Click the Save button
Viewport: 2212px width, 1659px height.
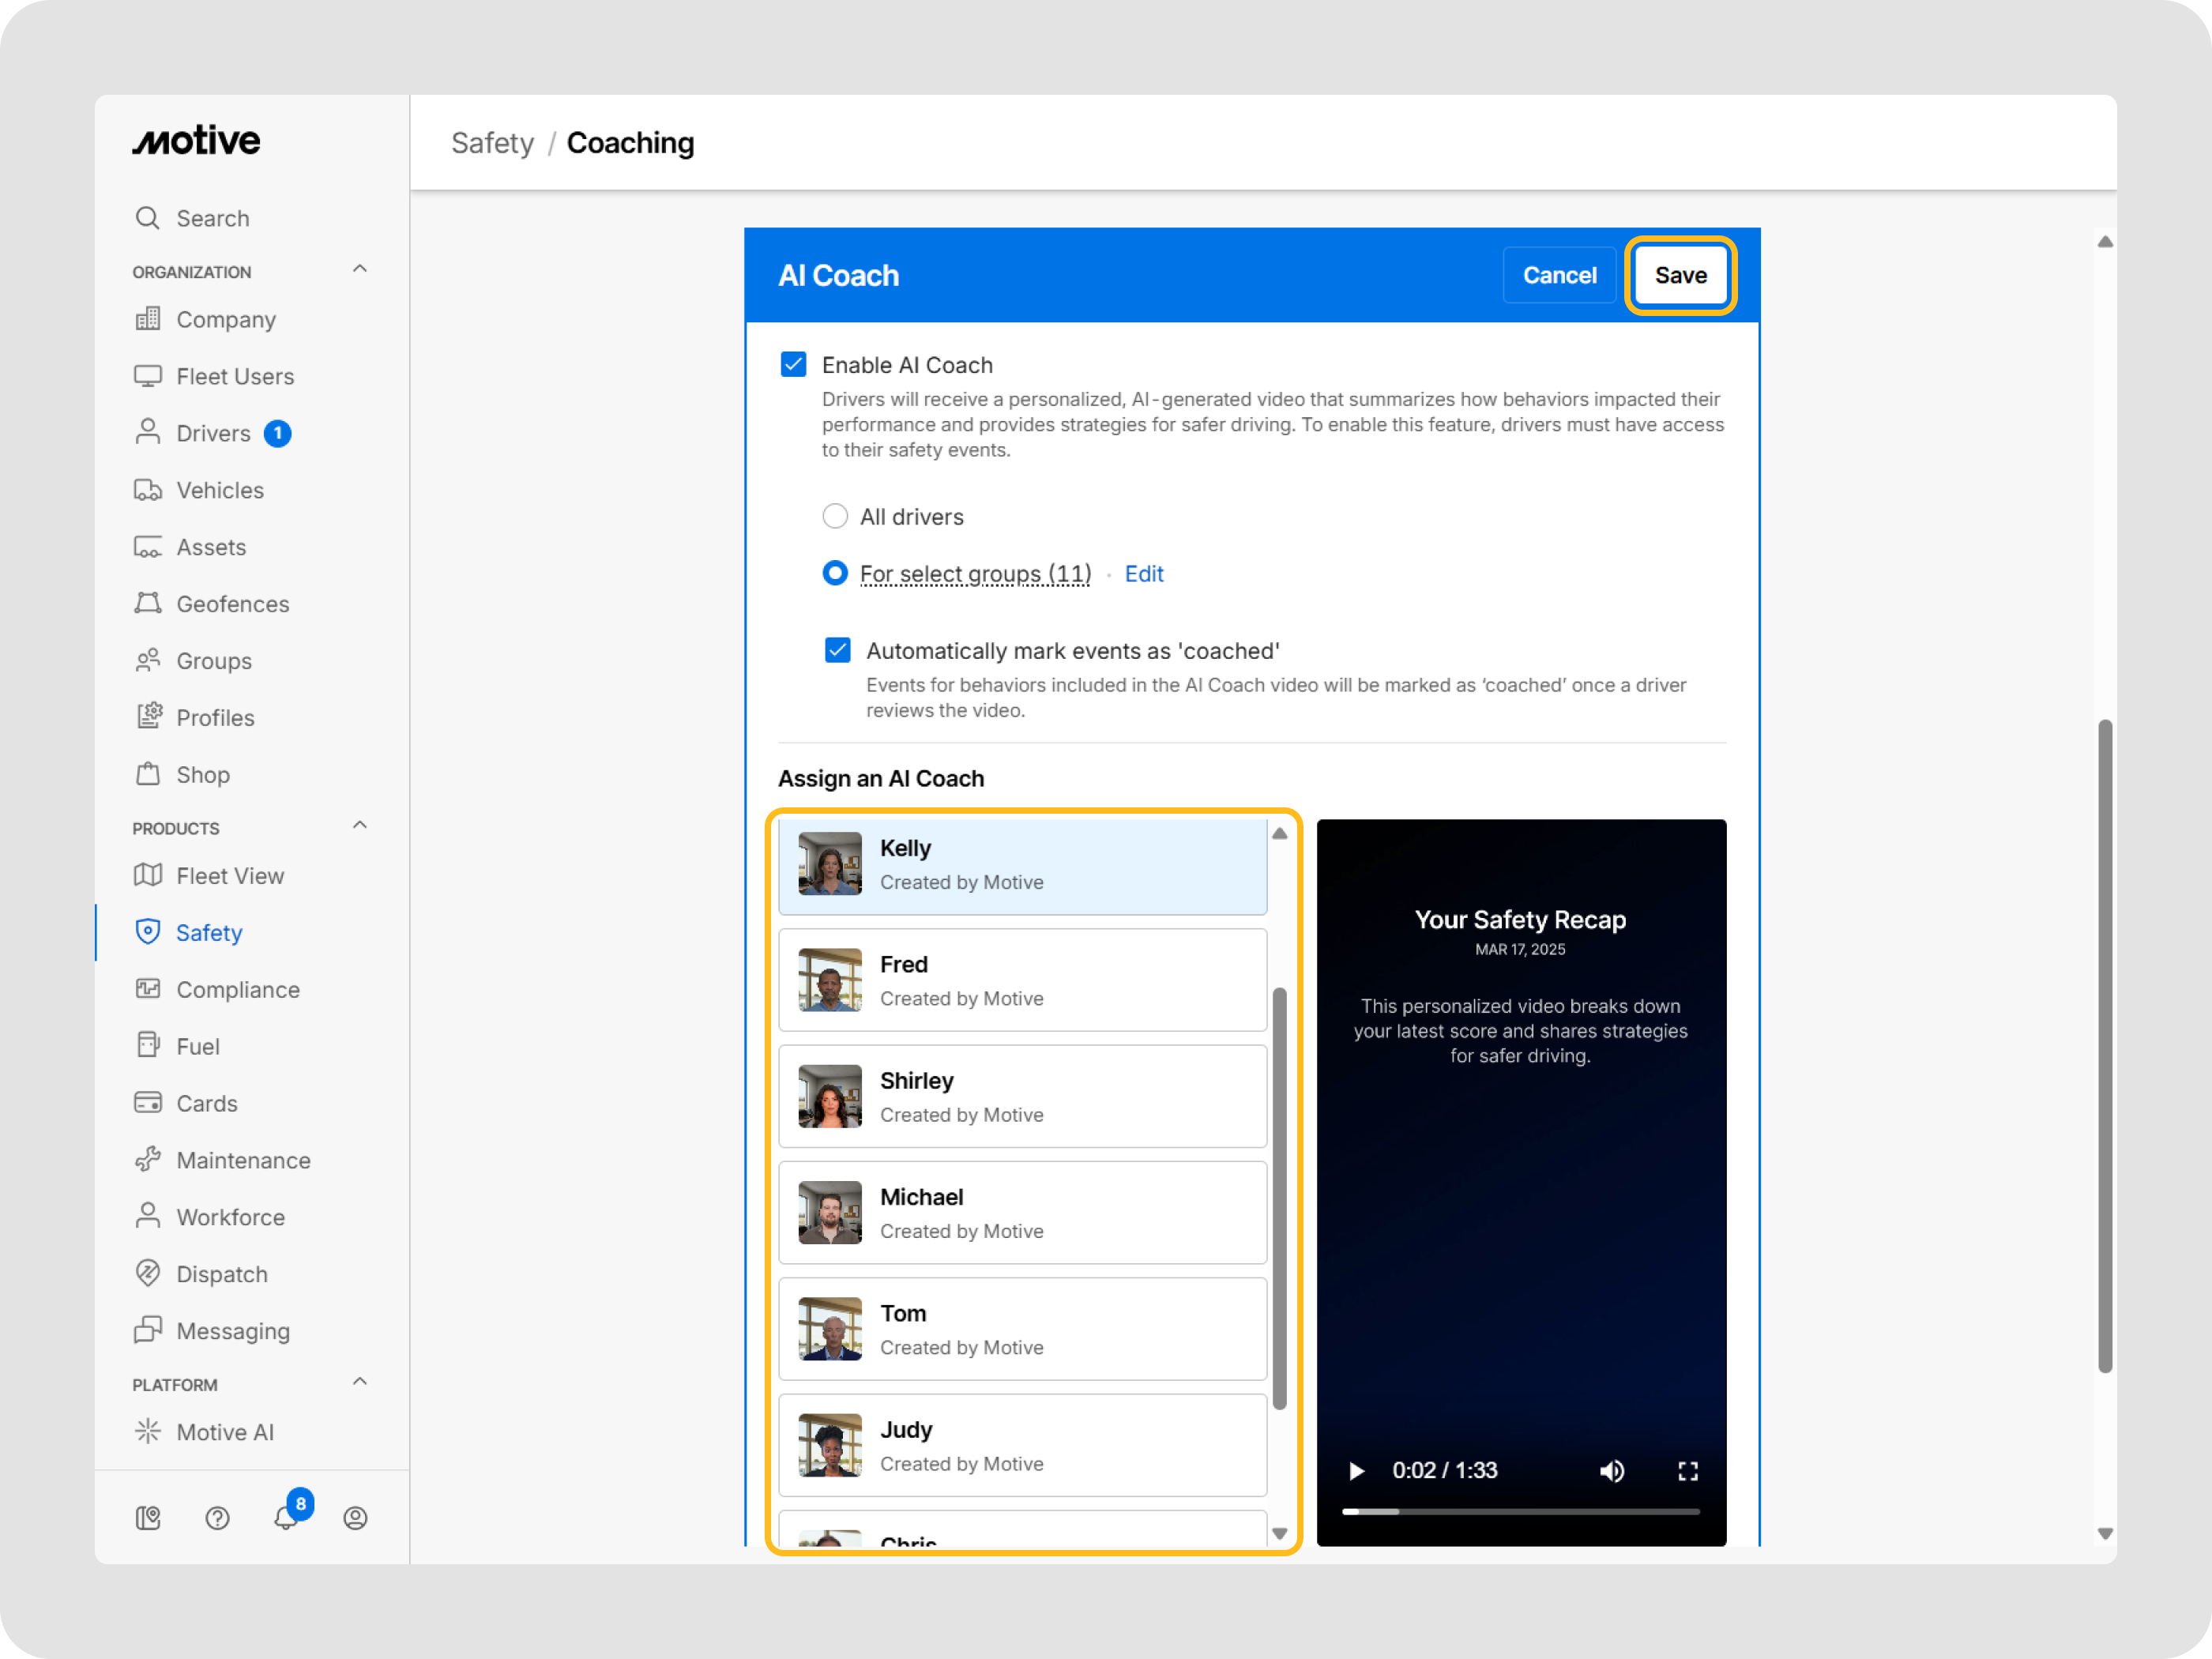(1680, 275)
